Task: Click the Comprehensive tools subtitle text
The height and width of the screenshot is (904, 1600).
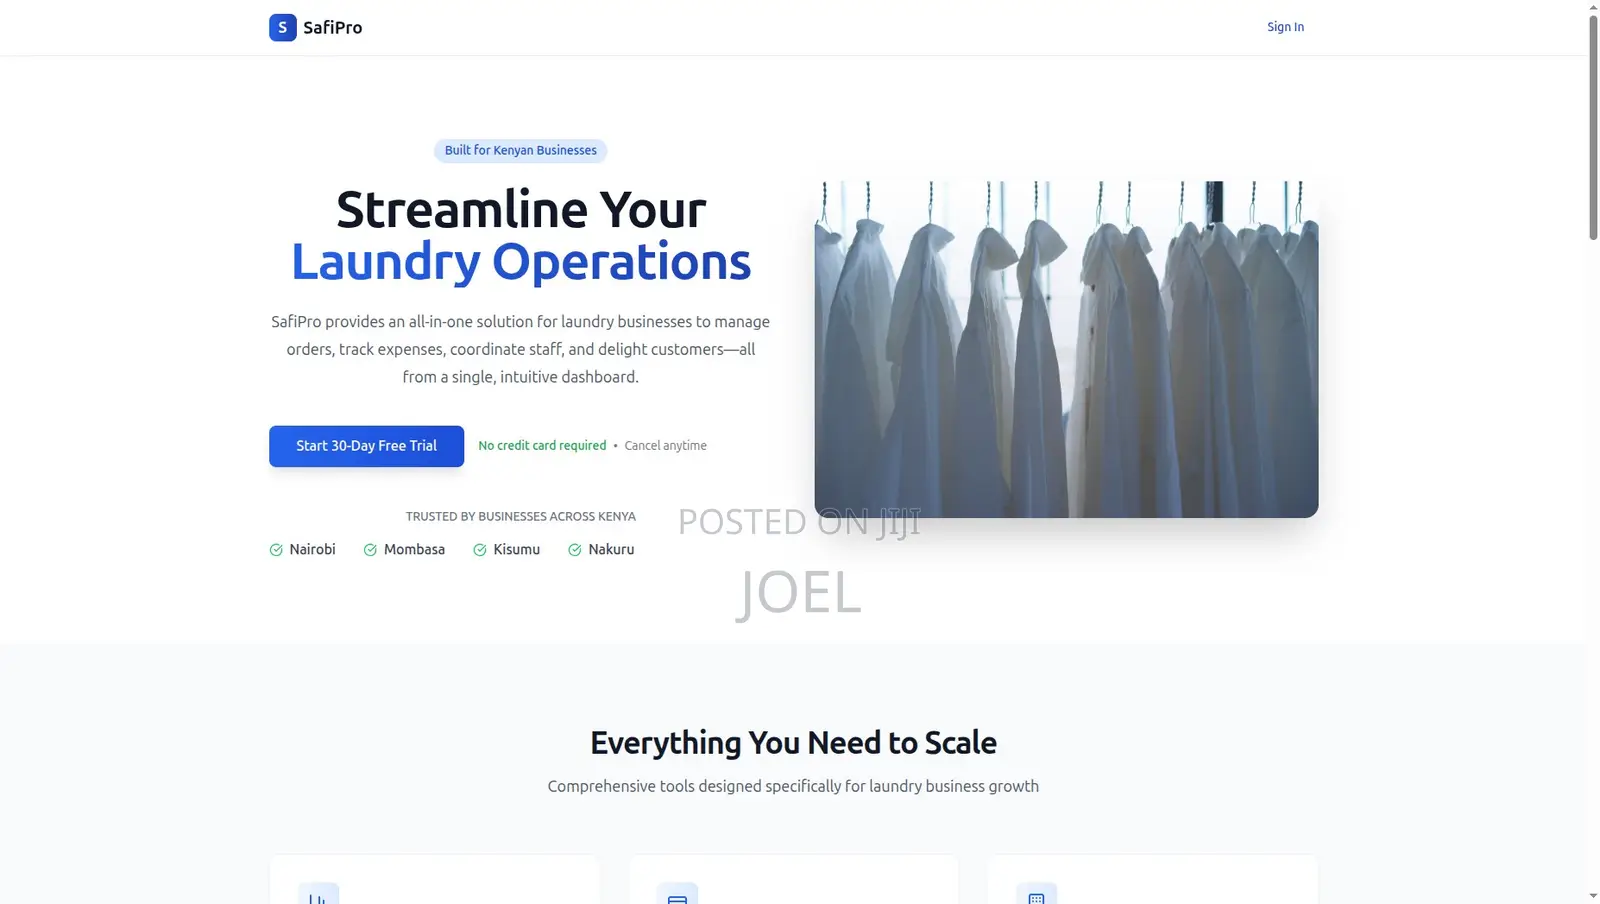Action: click(x=793, y=786)
